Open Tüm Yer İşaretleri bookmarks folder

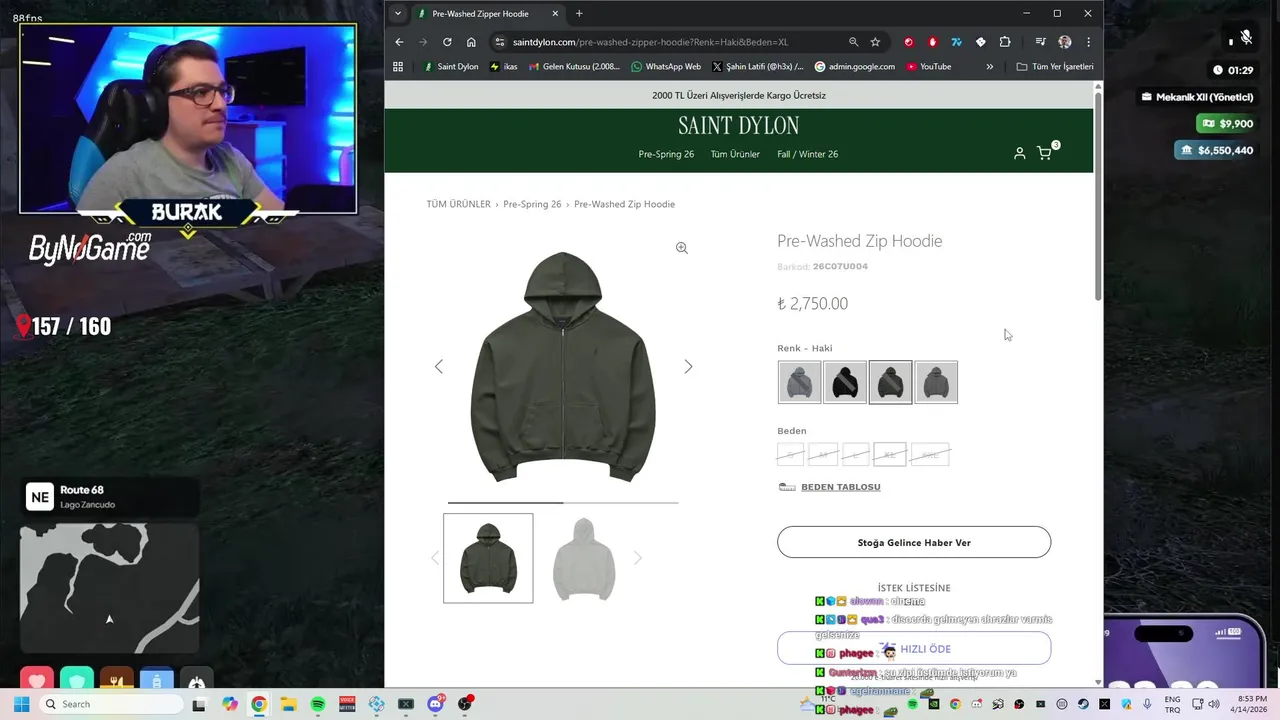coord(1055,67)
